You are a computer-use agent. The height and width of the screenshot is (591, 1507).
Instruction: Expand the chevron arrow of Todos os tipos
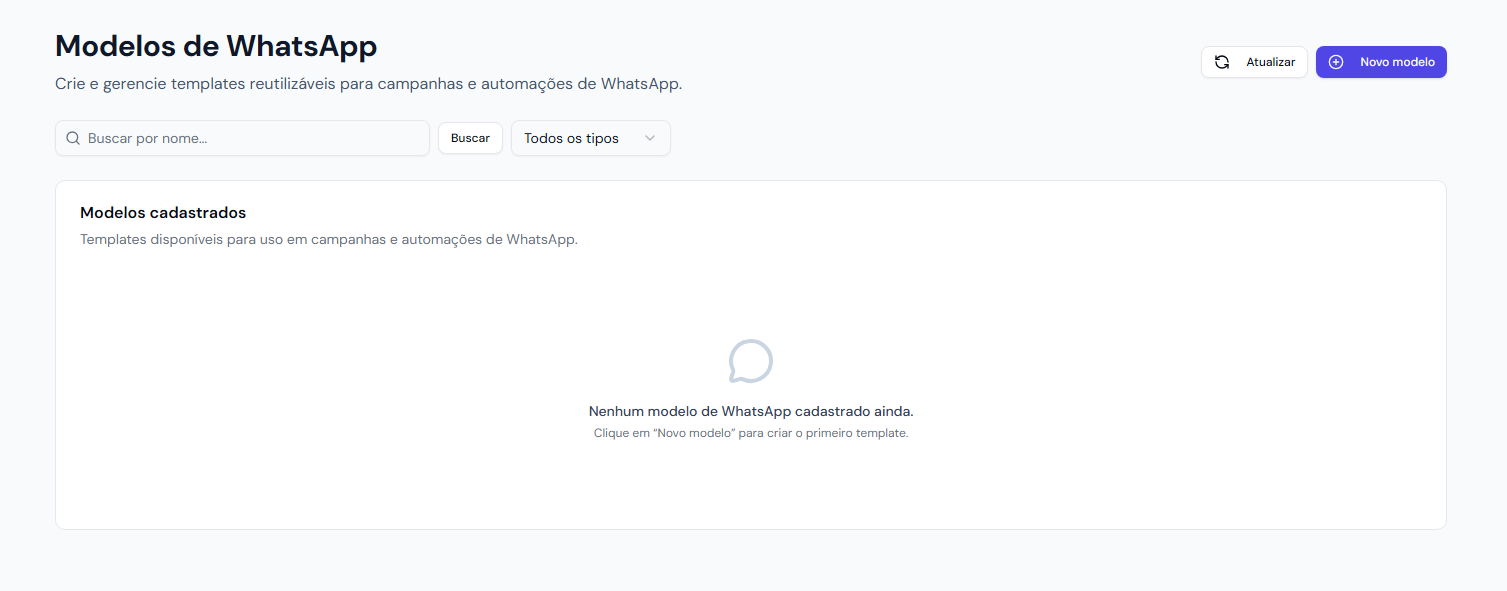(650, 138)
